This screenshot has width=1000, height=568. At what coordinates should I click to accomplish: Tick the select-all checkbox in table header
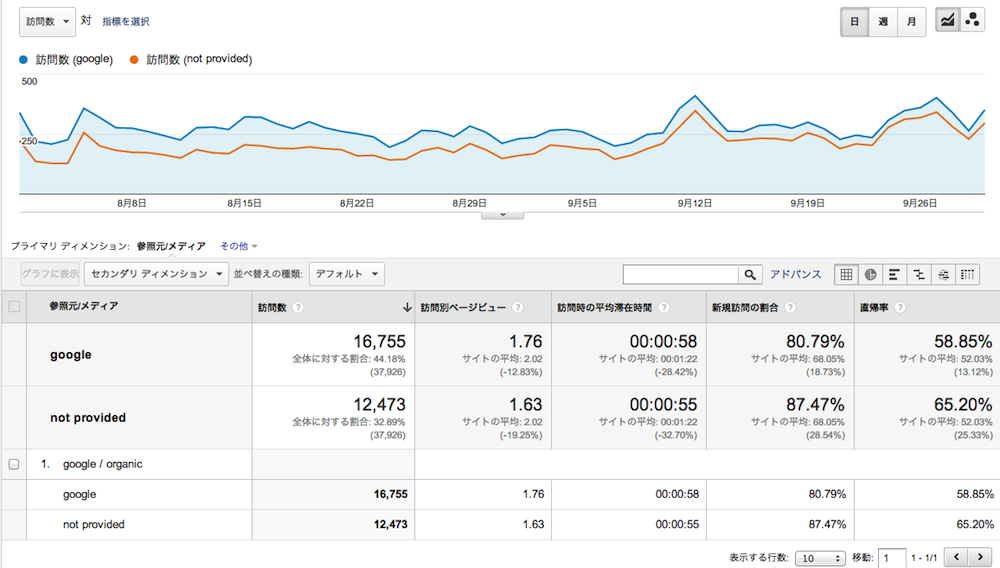tap(14, 306)
